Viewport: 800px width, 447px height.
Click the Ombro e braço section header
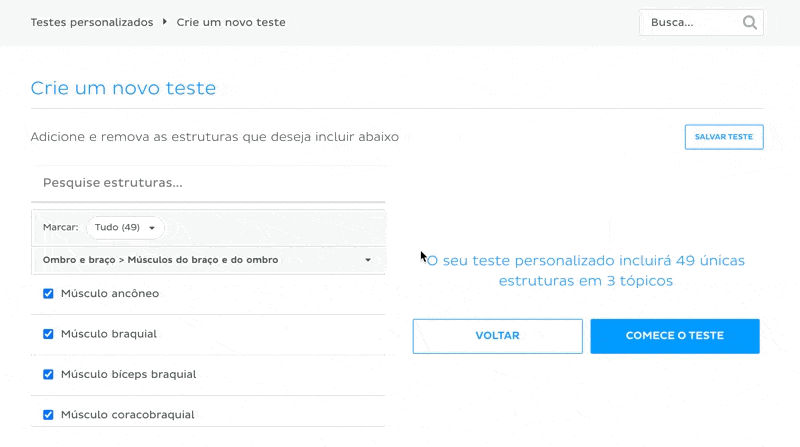(208, 260)
